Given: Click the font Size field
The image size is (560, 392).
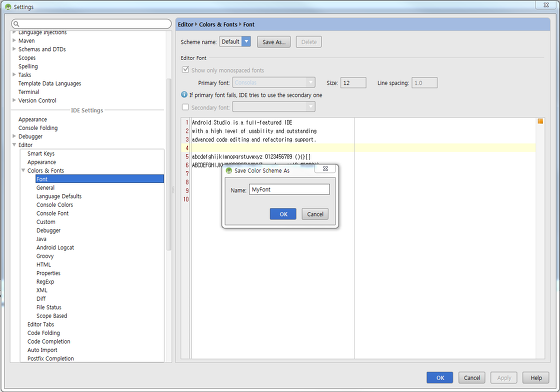Looking at the screenshot, I should tap(353, 82).
